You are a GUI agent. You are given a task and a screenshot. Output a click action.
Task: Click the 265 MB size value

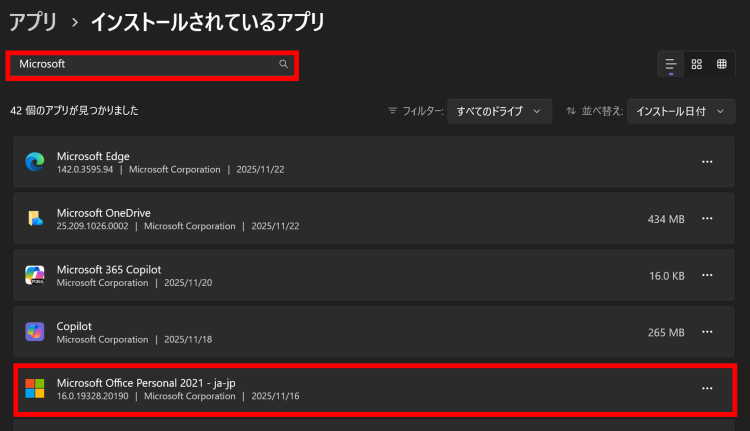(666, 332)
